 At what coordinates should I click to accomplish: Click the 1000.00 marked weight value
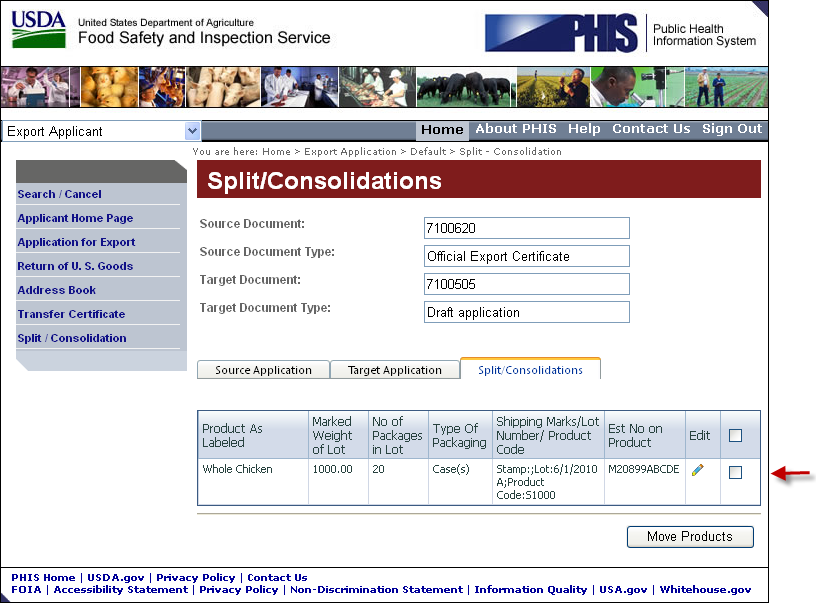(333, 469)
